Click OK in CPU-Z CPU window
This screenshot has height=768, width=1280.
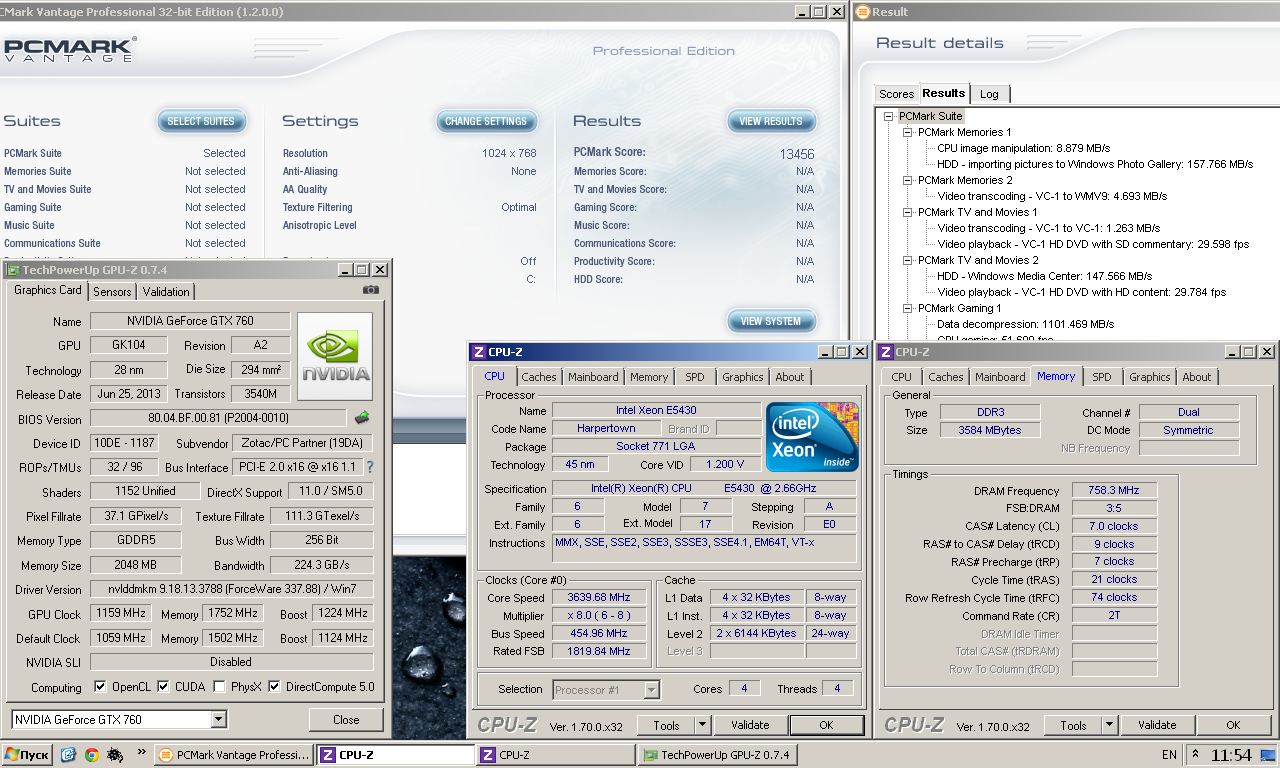[826, 726]
